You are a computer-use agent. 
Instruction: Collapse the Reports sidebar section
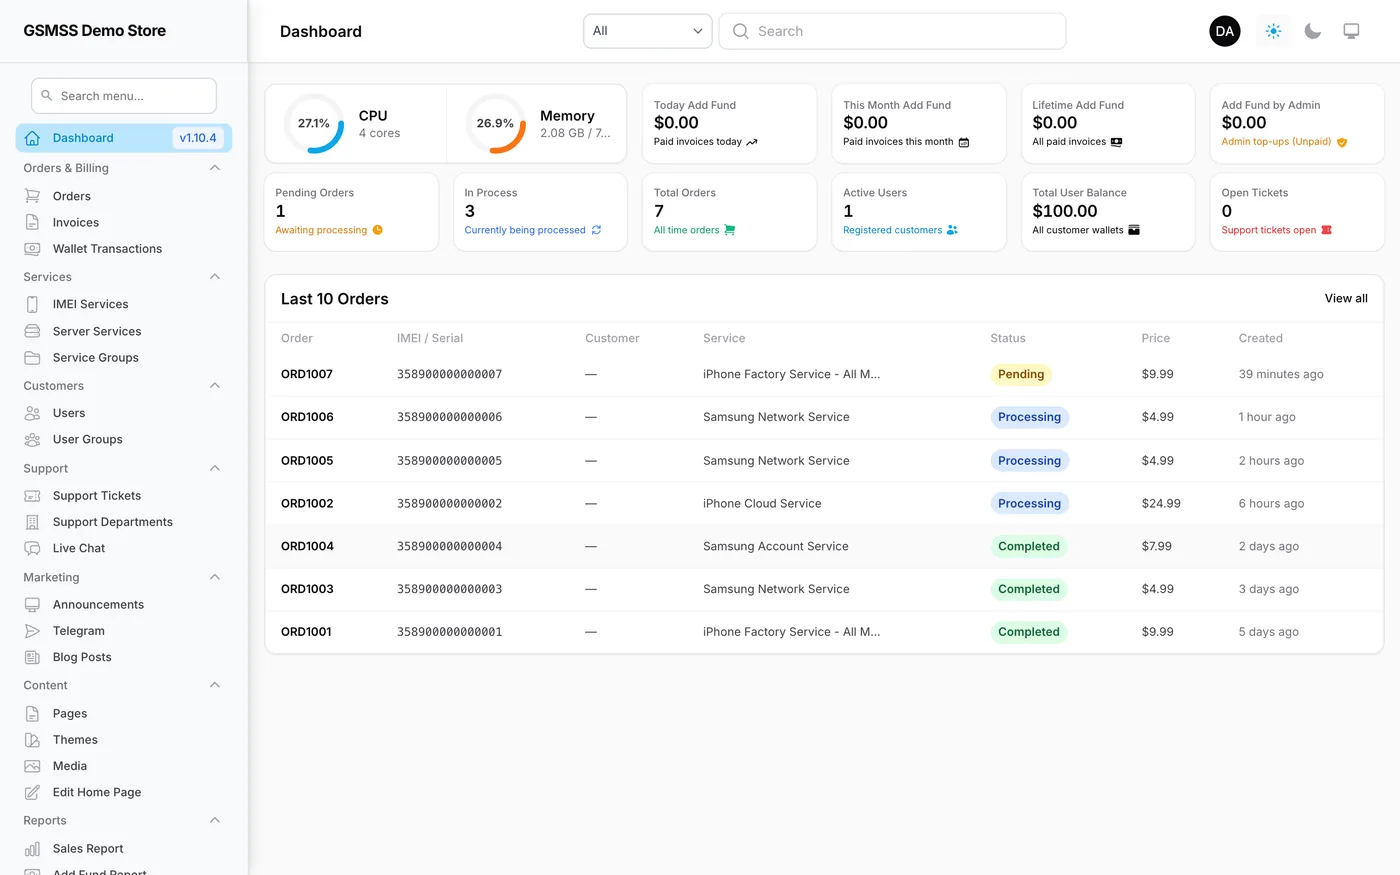pyautogui.click(x=215, y=820)
